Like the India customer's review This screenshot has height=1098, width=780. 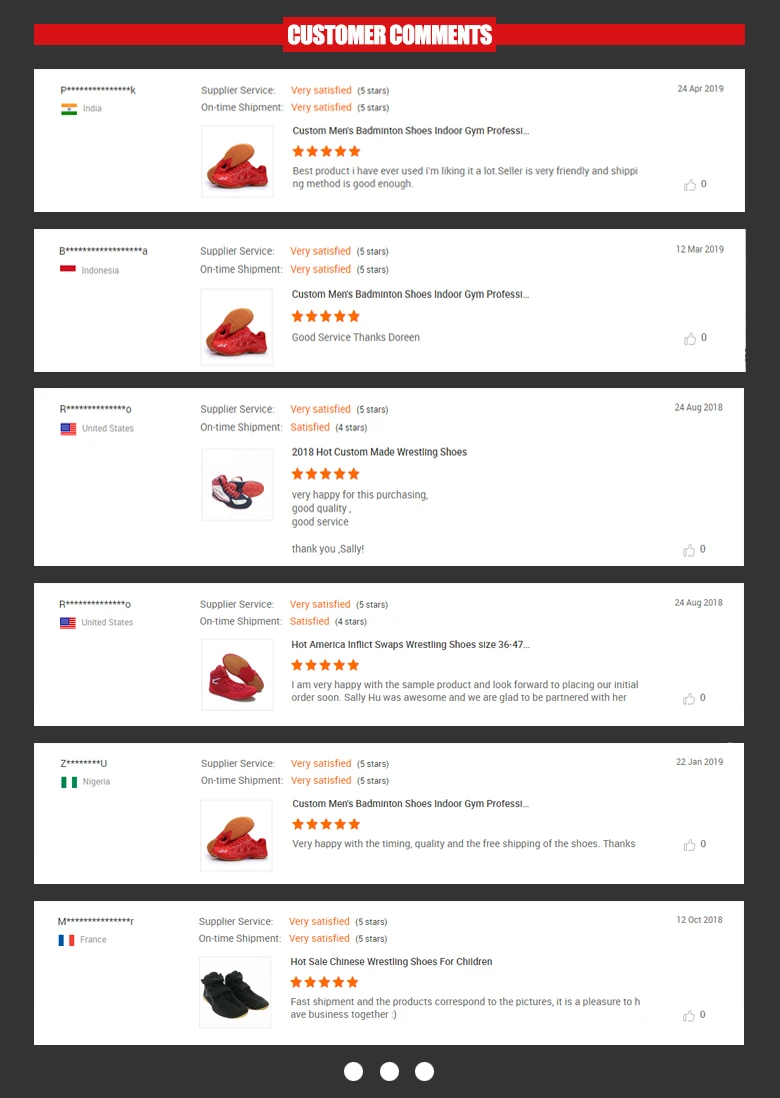click(690, 185)
